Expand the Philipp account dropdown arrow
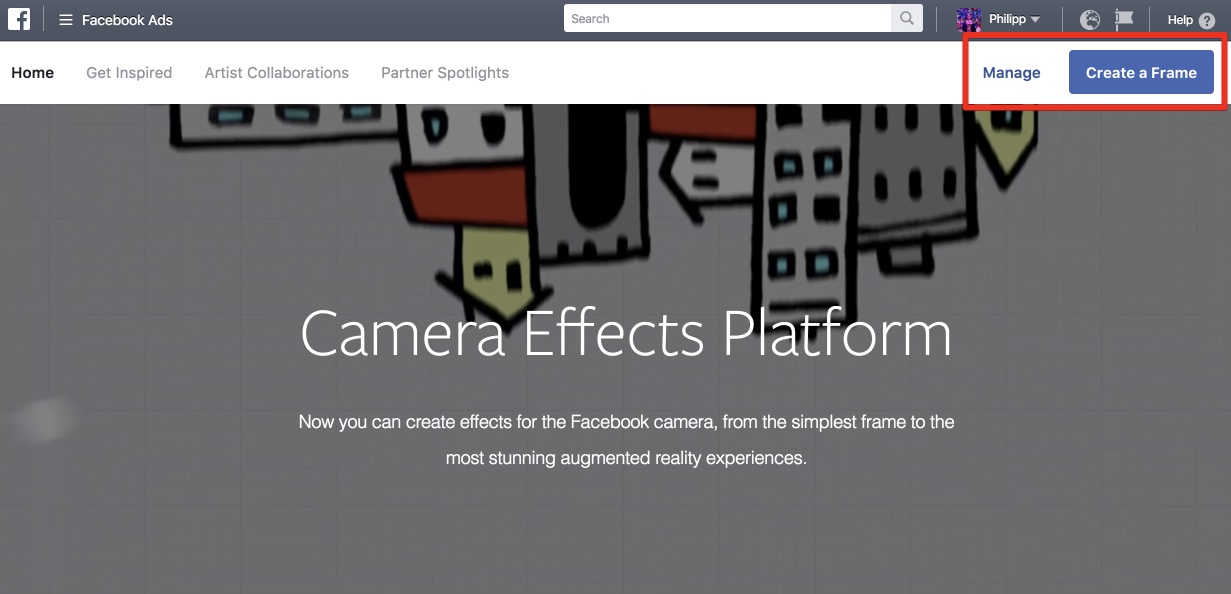Screen dimensions: 1231x594 pyautogui.click(x=1035, y=20)
